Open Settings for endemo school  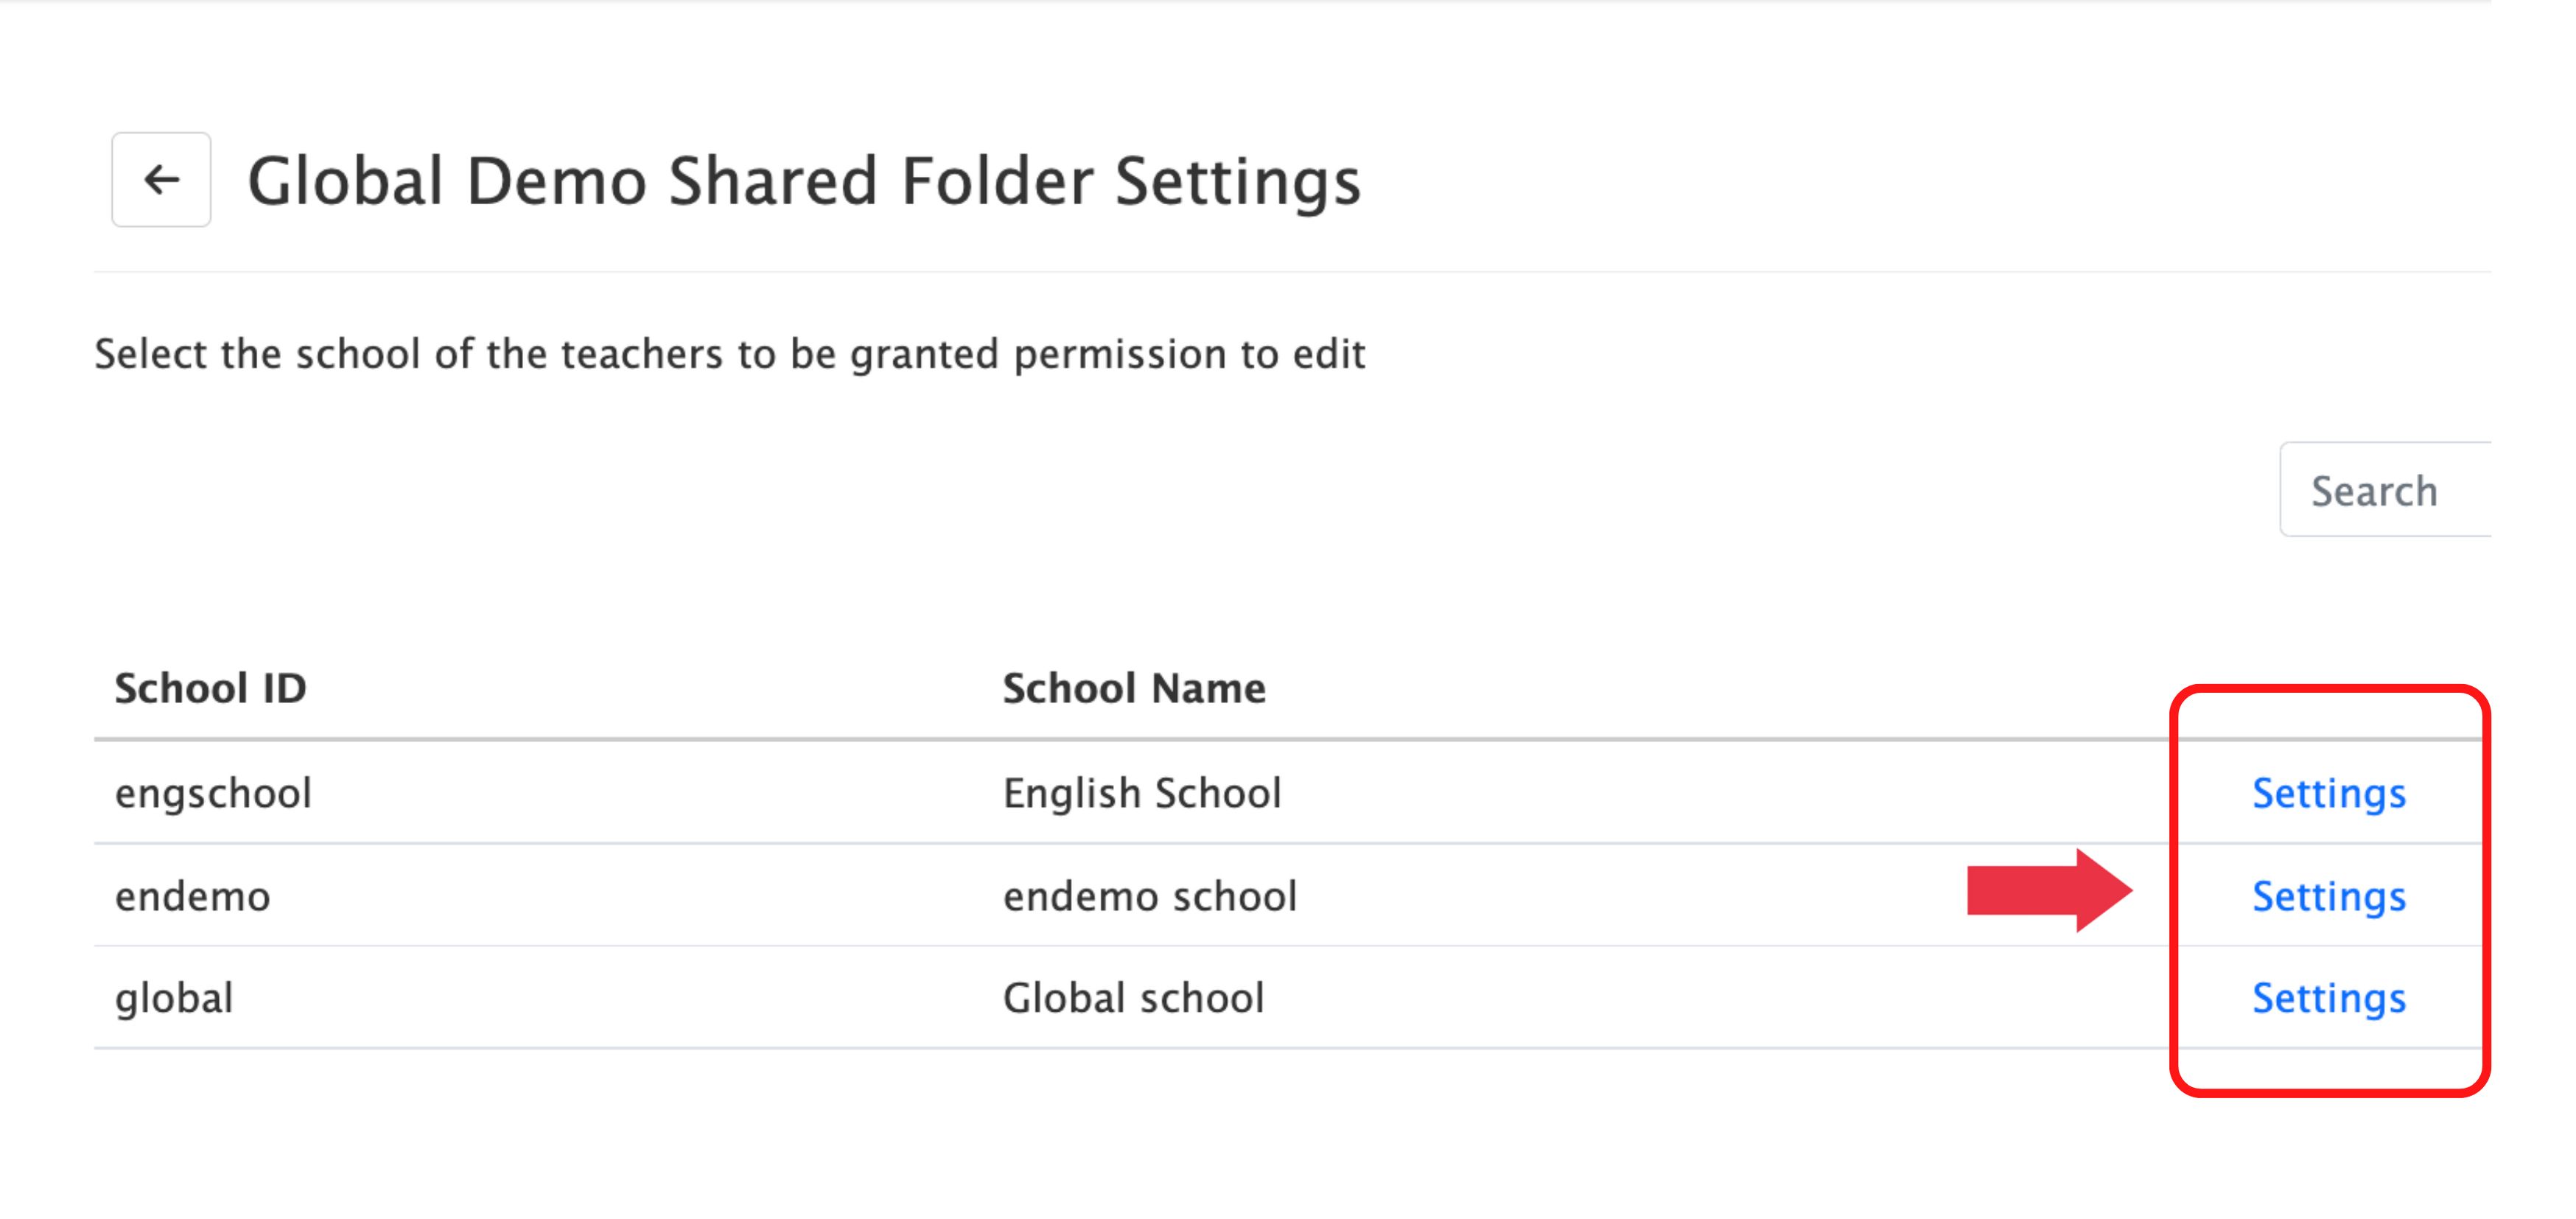[2328, 897]
